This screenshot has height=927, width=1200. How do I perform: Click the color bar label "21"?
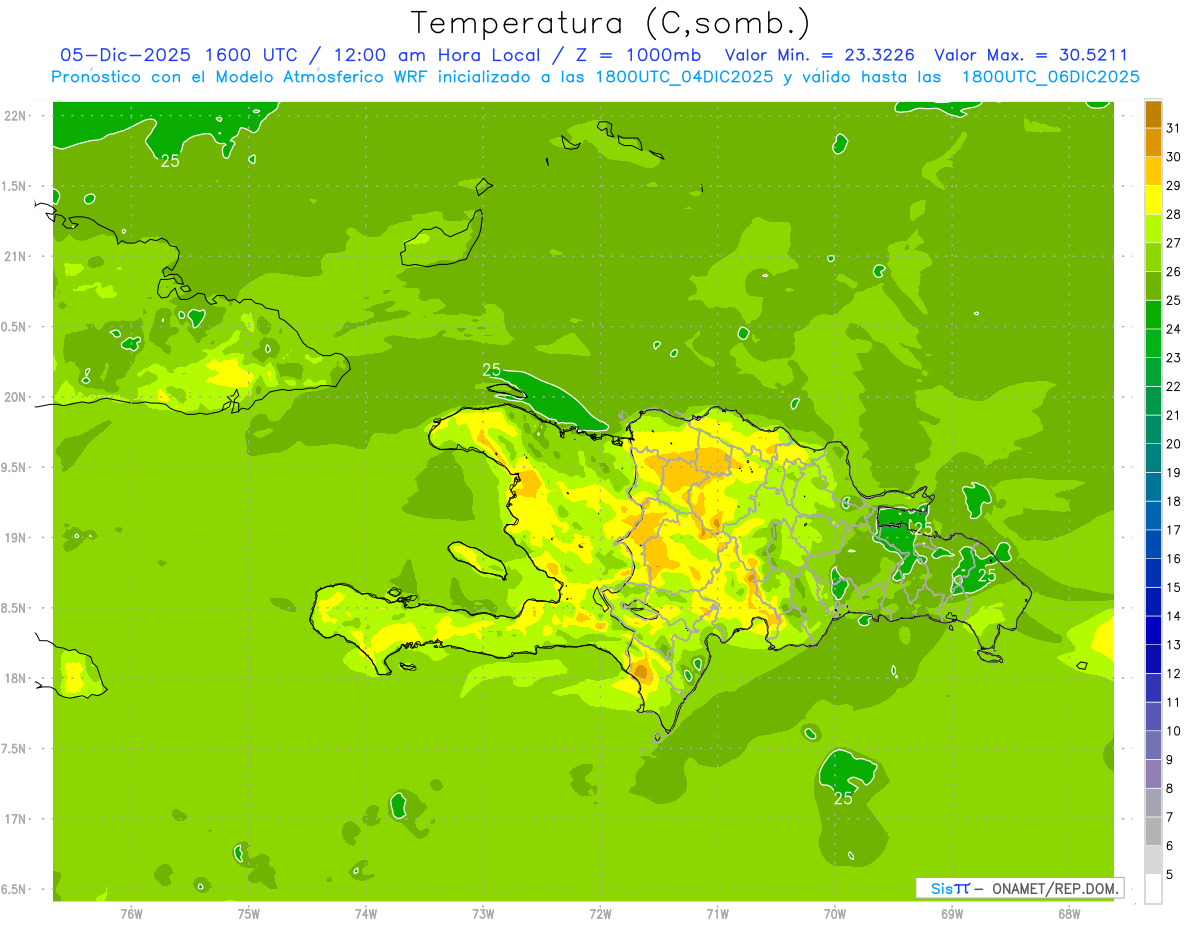tap(1174, 415)
